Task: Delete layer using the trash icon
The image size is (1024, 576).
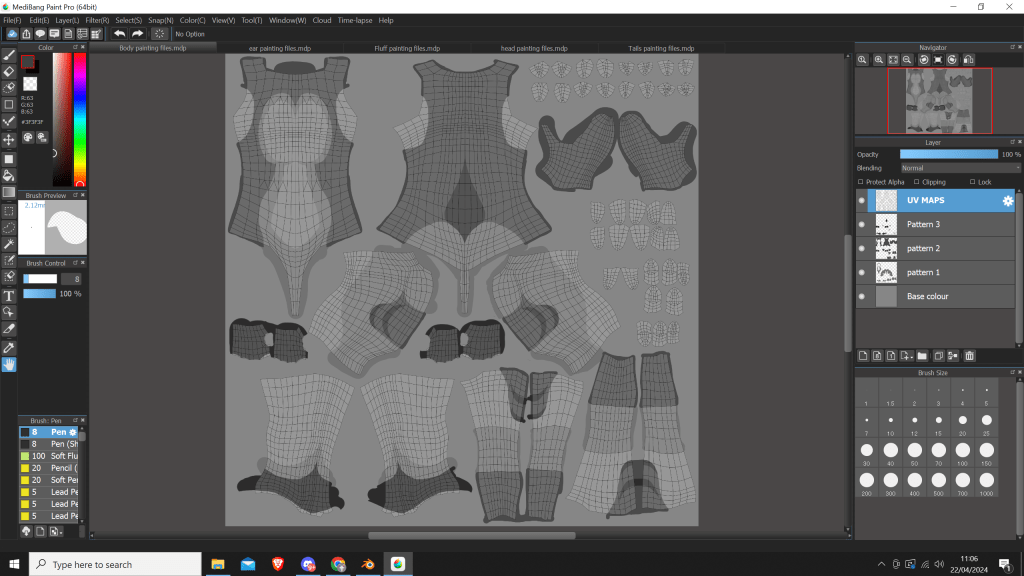Action: tap(969, 356)
